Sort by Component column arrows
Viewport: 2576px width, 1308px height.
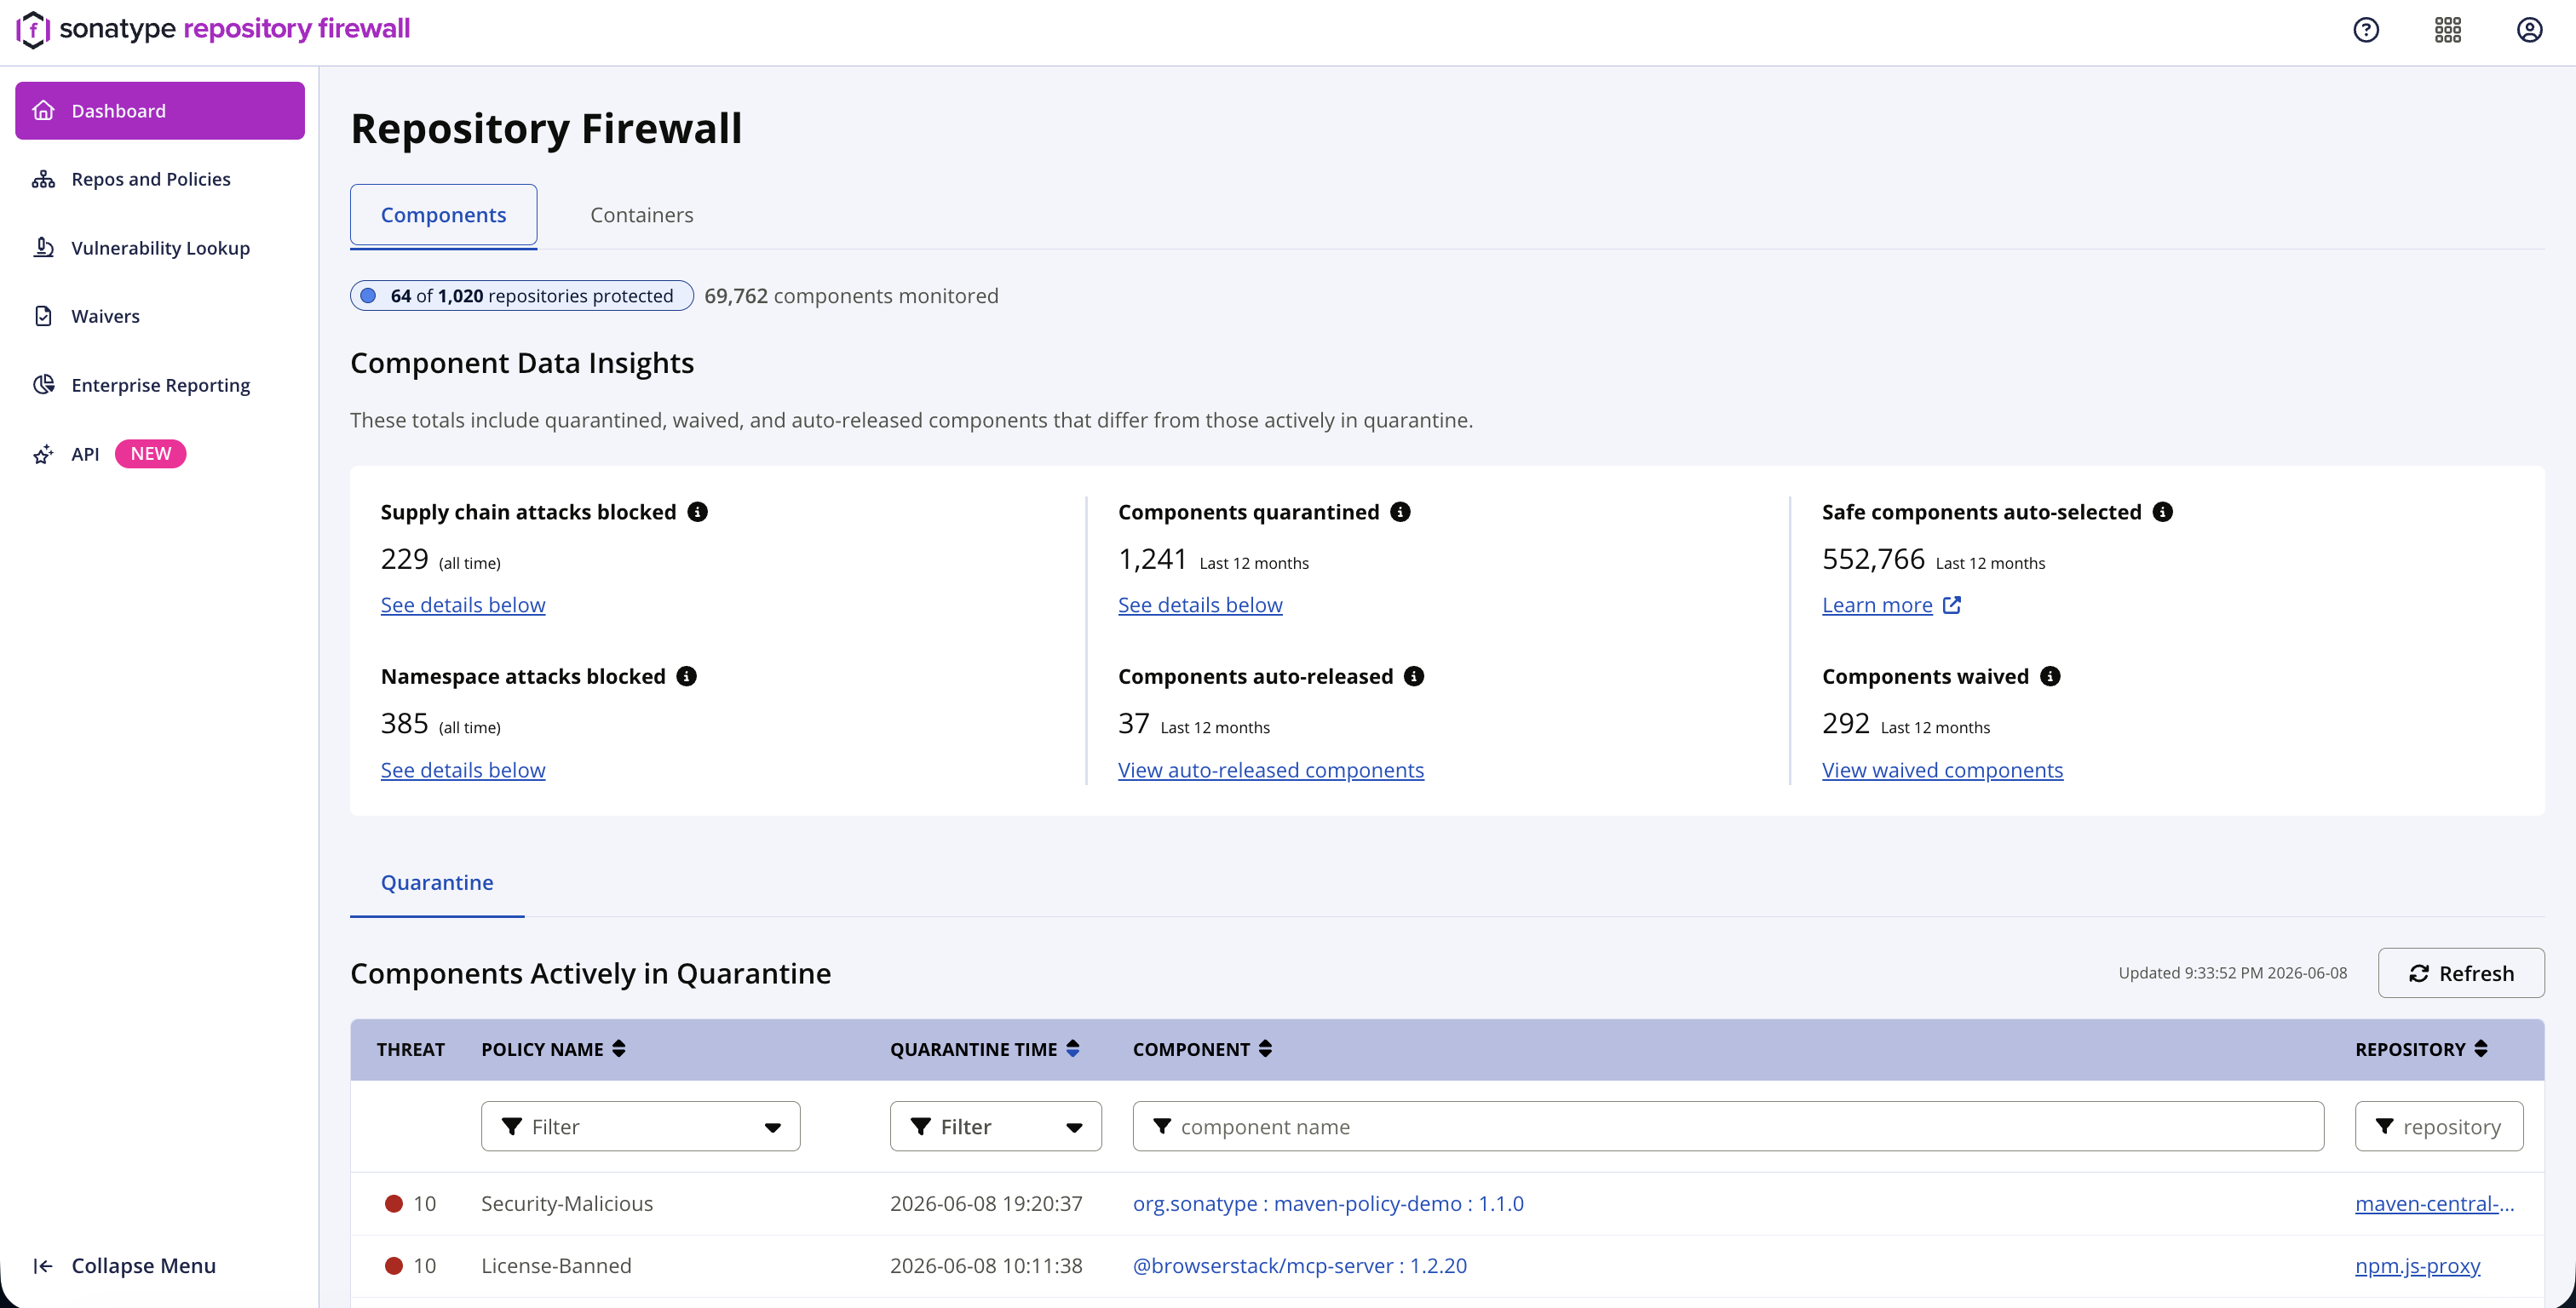1266,1049
